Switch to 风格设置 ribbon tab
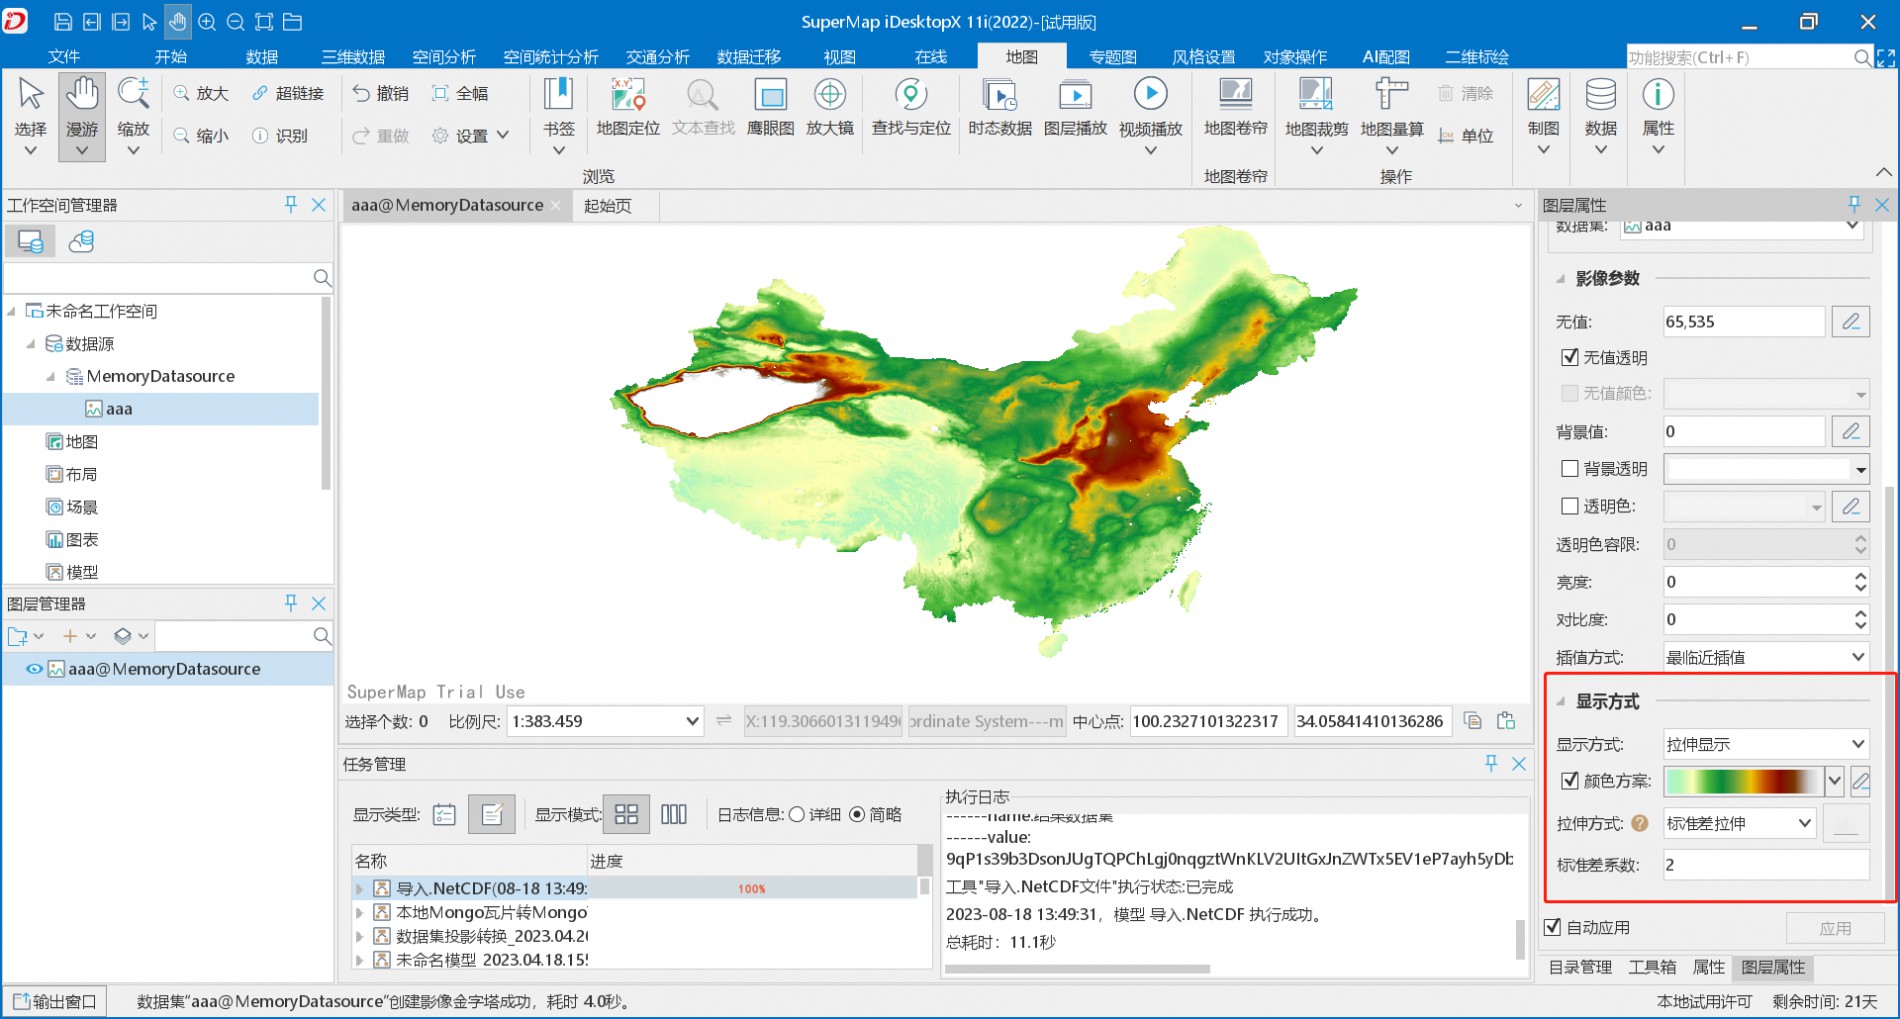This screenshot has height=1019, width=1900. point(1203,56)
